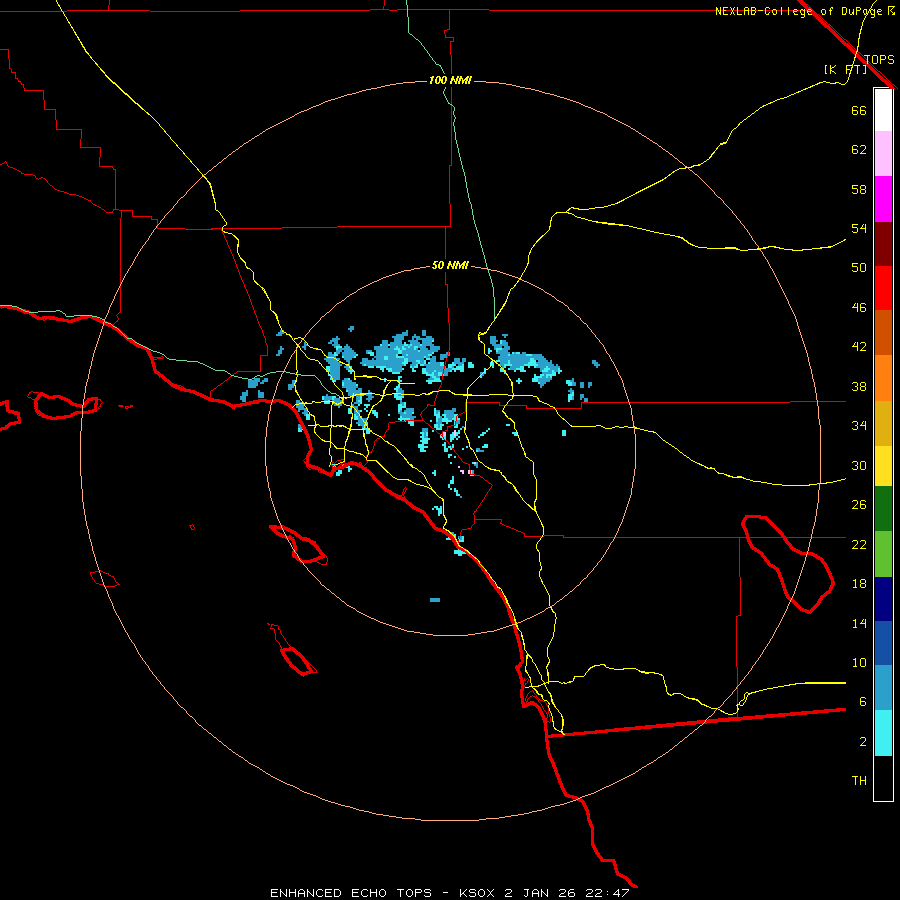Click the "KSOX" radar site identifier

[476, 893]
